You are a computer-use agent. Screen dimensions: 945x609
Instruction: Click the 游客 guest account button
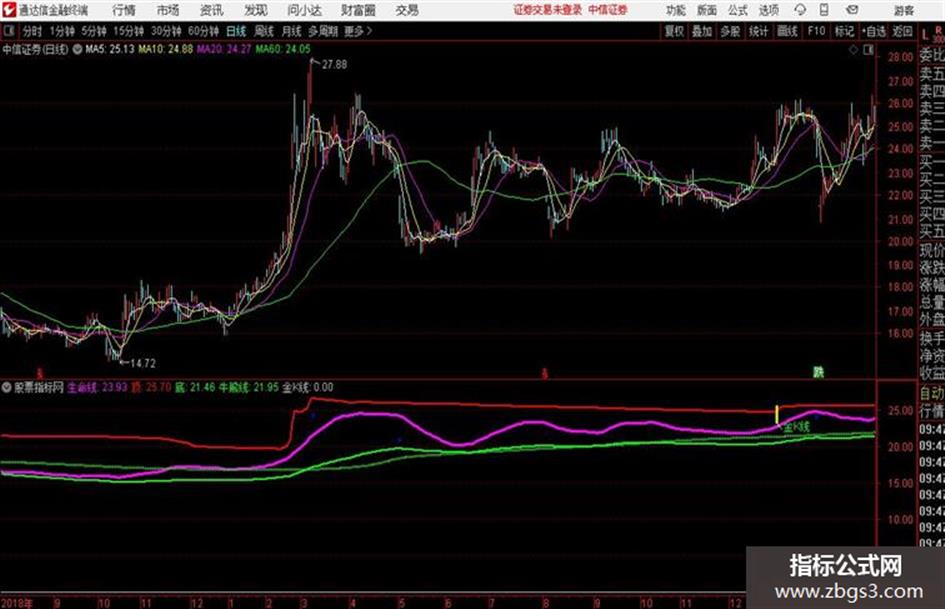904,10
